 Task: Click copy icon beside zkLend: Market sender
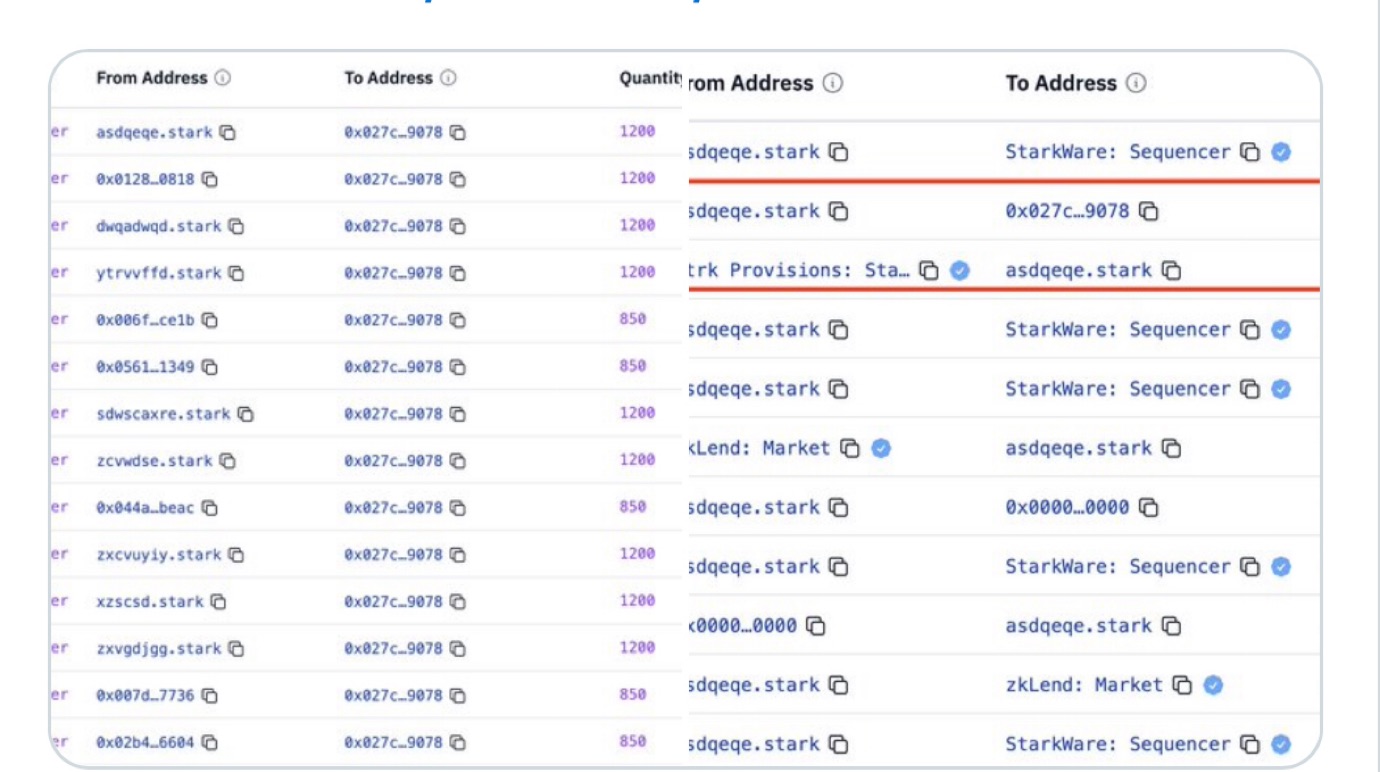(x=850, y=449)
